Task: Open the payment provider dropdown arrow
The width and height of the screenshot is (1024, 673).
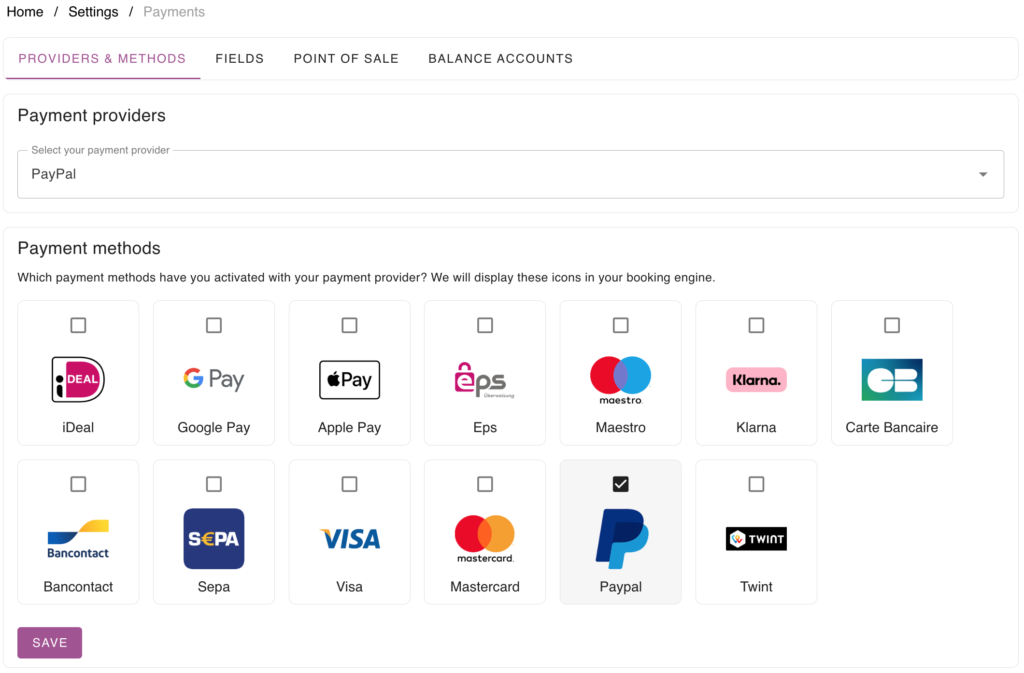Action: pos(983,174)
